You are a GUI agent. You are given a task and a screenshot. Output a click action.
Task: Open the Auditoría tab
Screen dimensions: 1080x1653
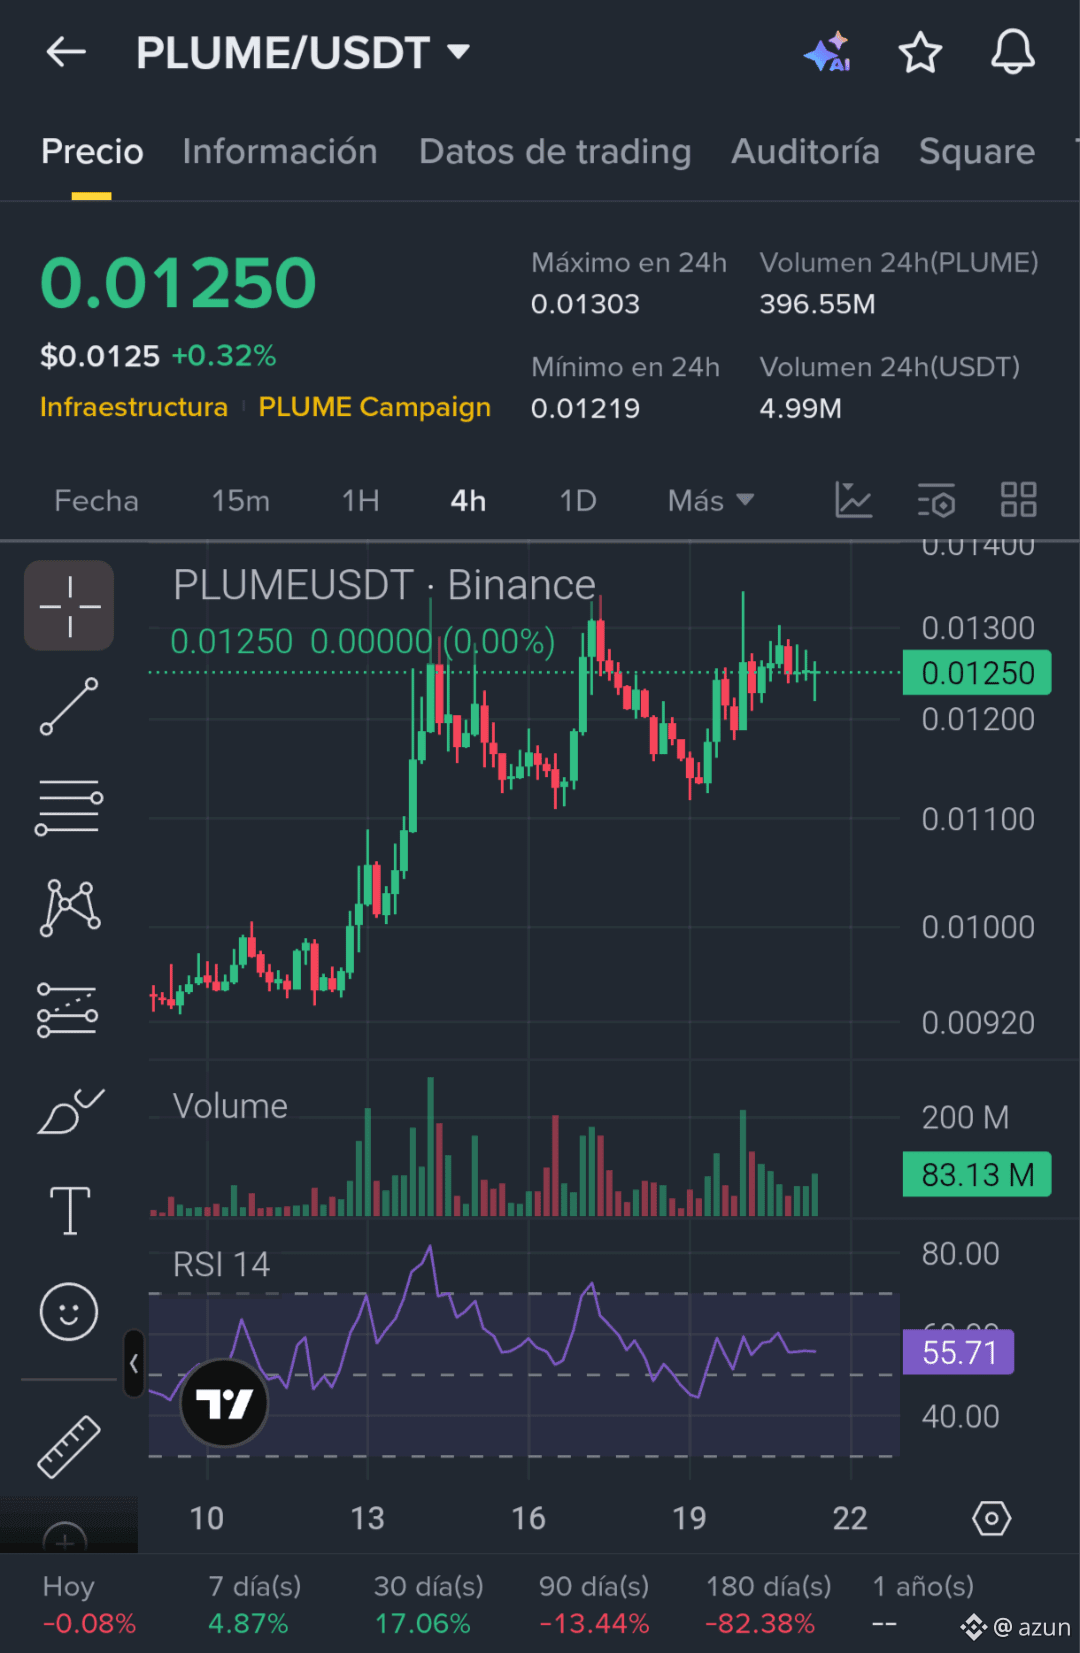806,151
